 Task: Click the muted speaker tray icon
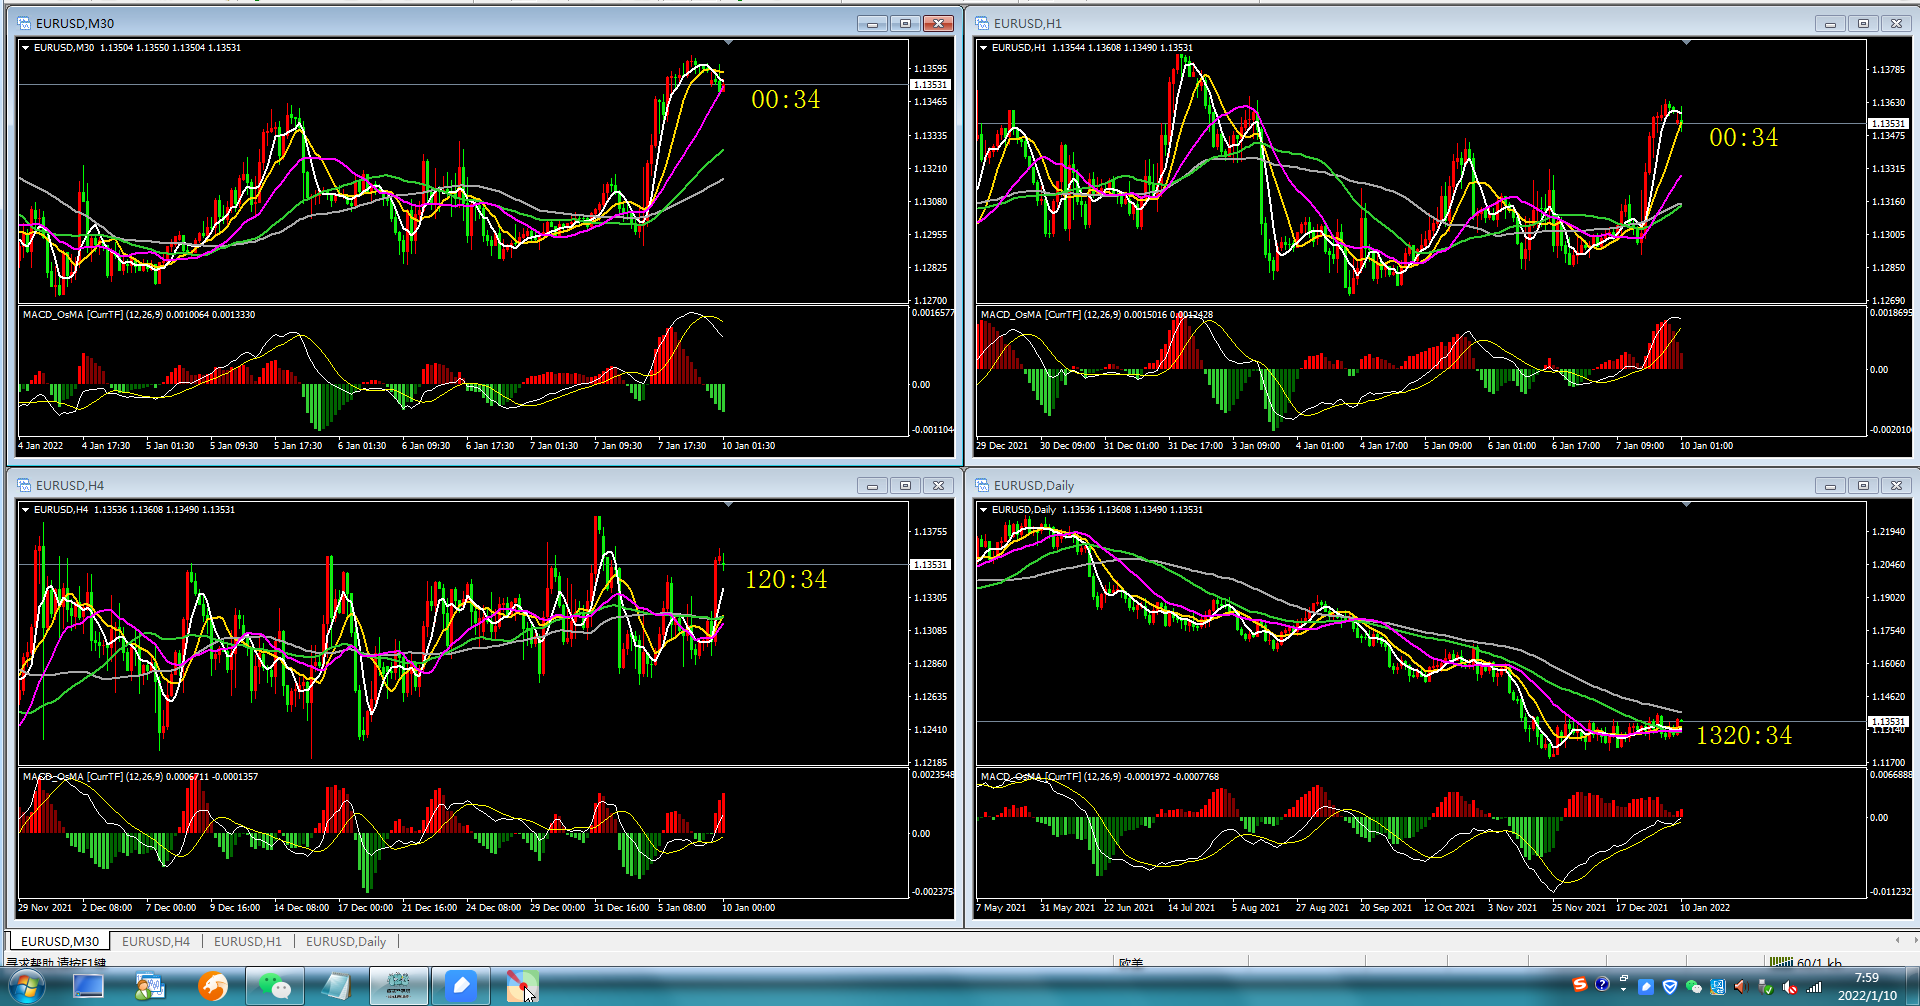[1790, 987]
